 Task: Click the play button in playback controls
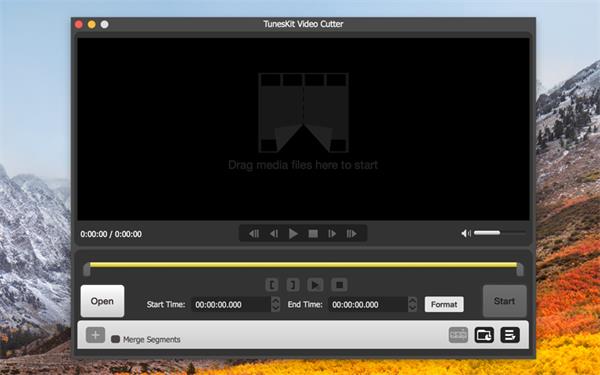(293, 233)
